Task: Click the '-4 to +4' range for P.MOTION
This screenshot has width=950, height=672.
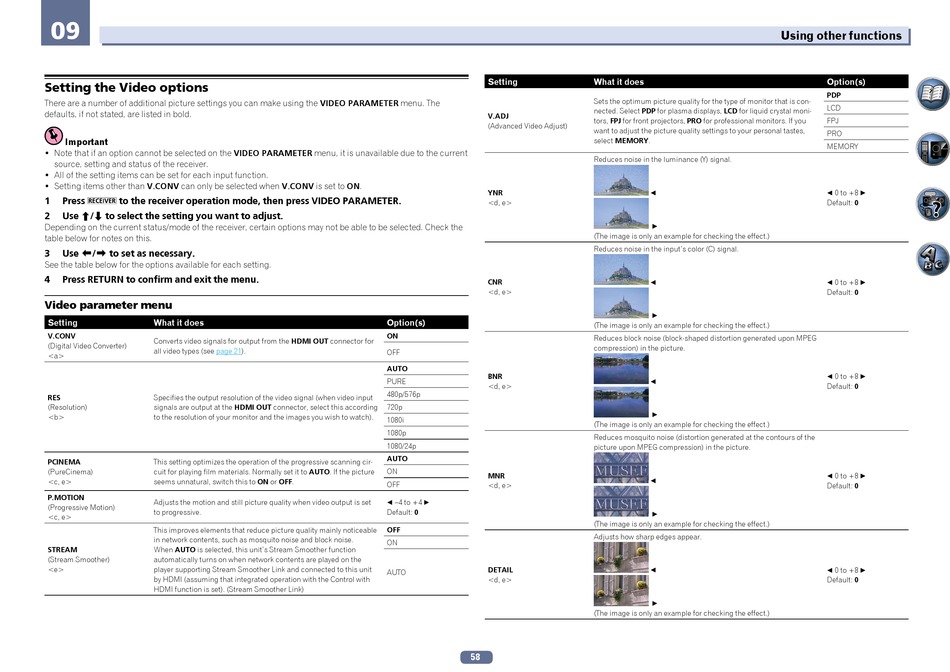Action: [x=408, y=502]
